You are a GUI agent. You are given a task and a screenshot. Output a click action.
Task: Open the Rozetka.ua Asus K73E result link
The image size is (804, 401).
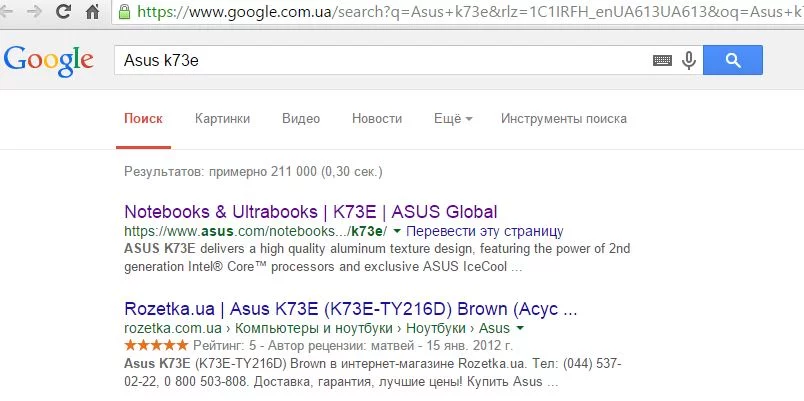351,308
